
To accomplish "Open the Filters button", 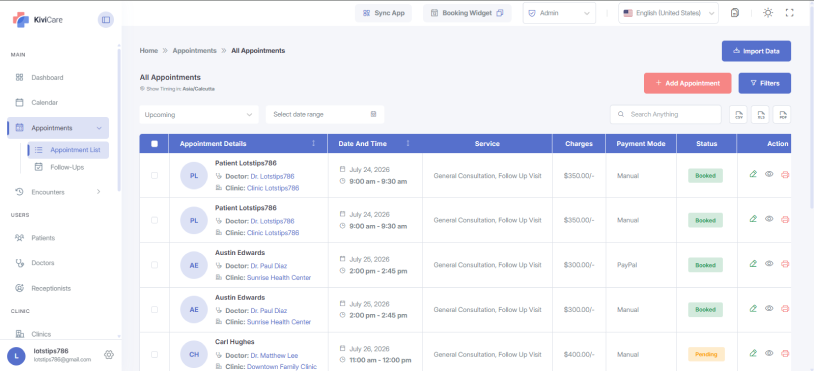I will (x=765, y=83).
